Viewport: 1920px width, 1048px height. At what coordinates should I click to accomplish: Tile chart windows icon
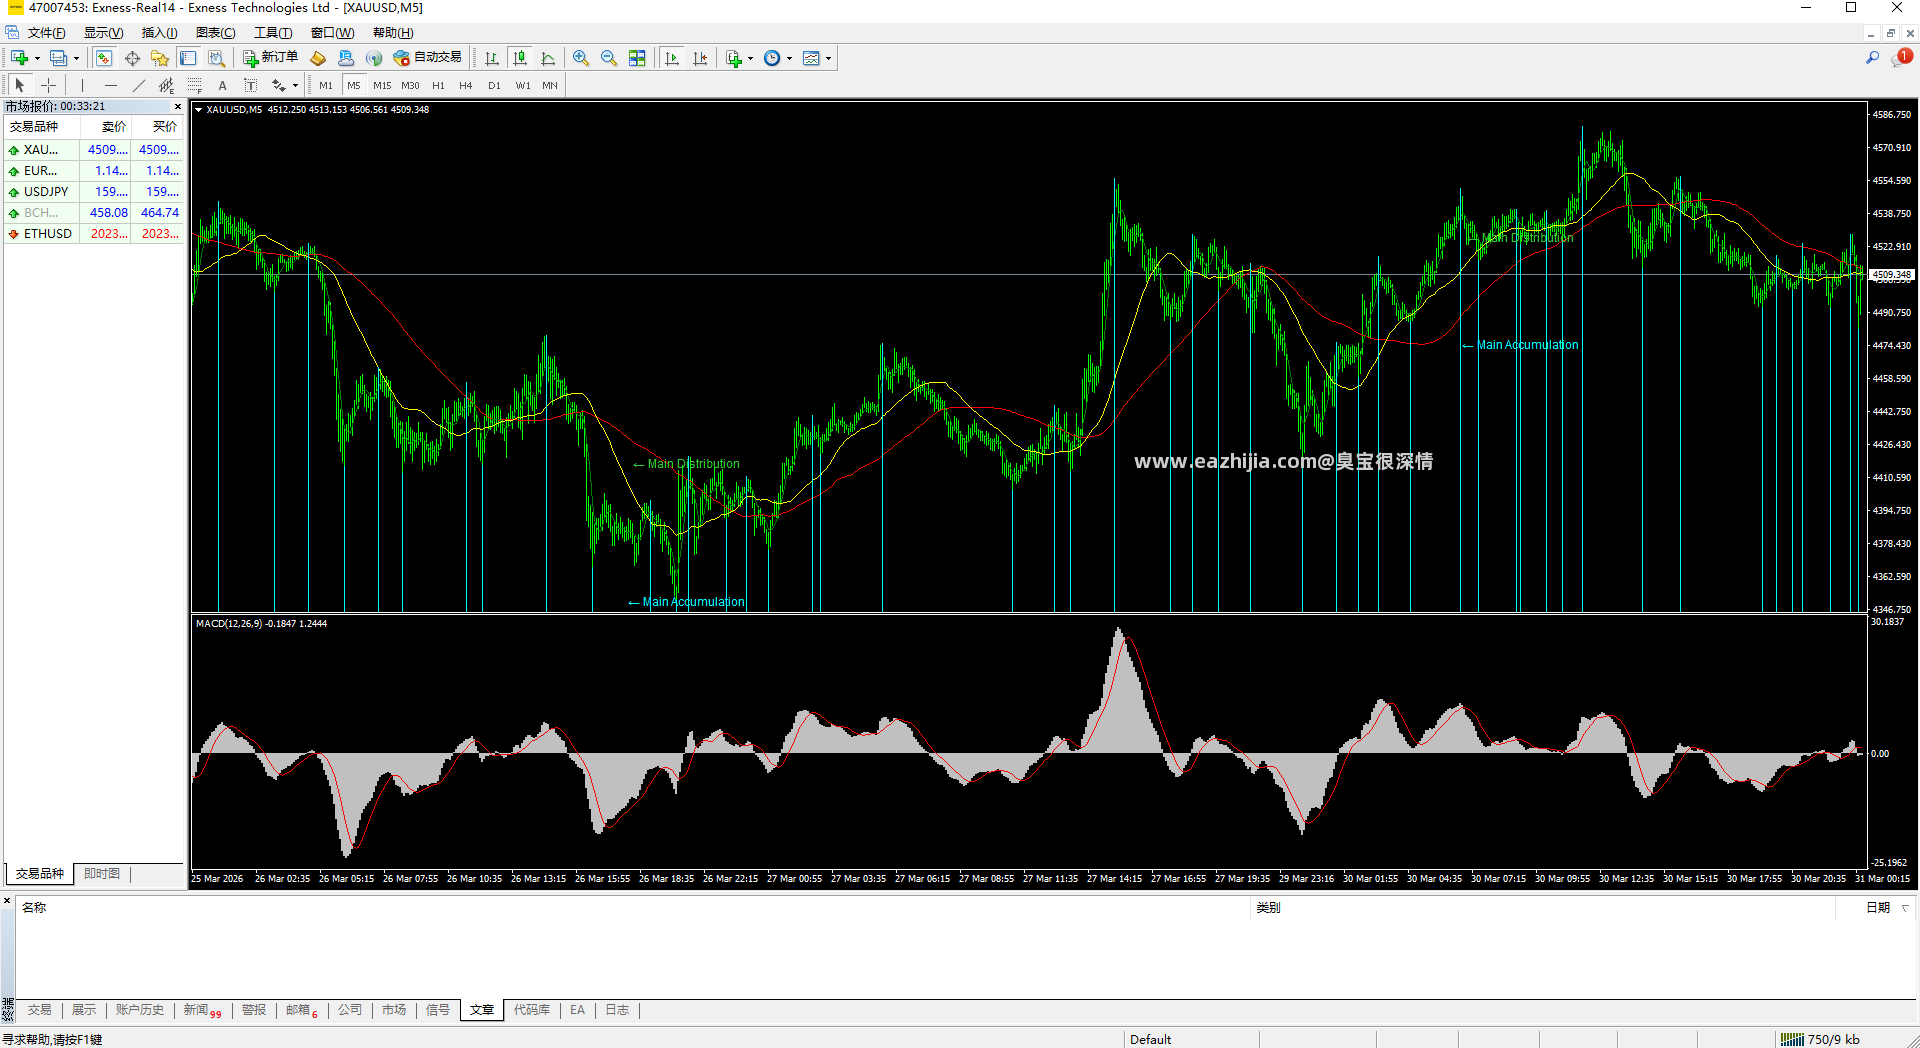(x=637, y=58)
